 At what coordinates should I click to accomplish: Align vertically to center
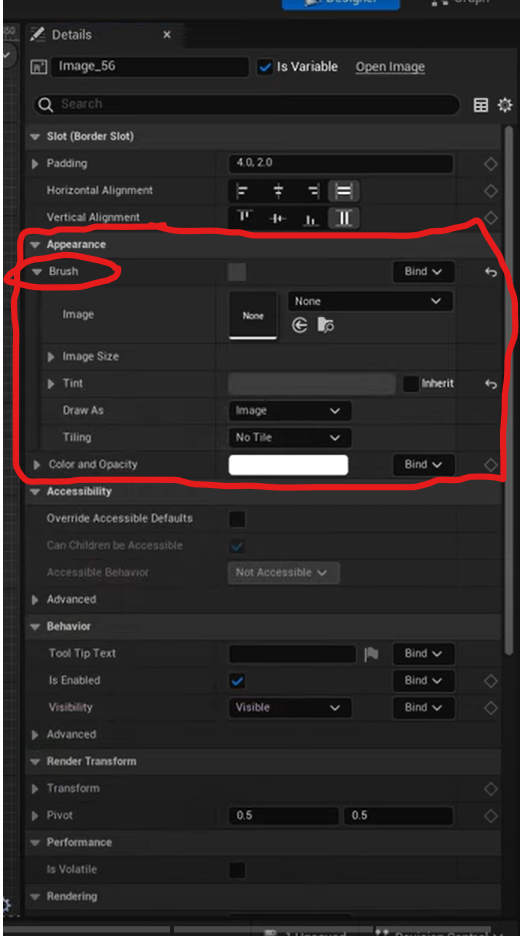tap(278, 218)
